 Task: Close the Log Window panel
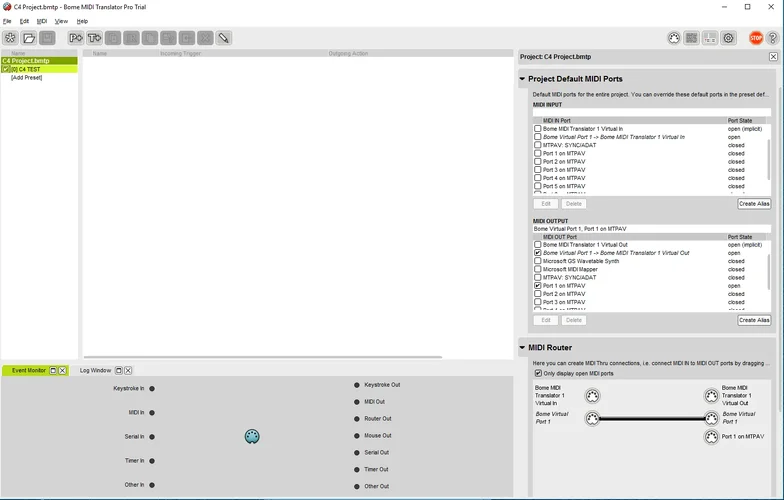tap(128, 370)
